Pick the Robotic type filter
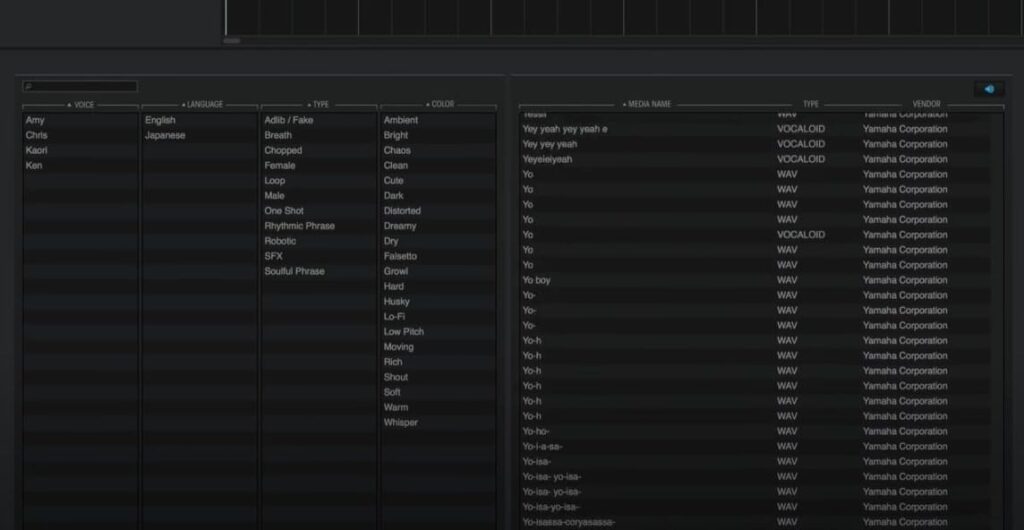The width and height of the screenshot is (1024, 530). [319, 241]
